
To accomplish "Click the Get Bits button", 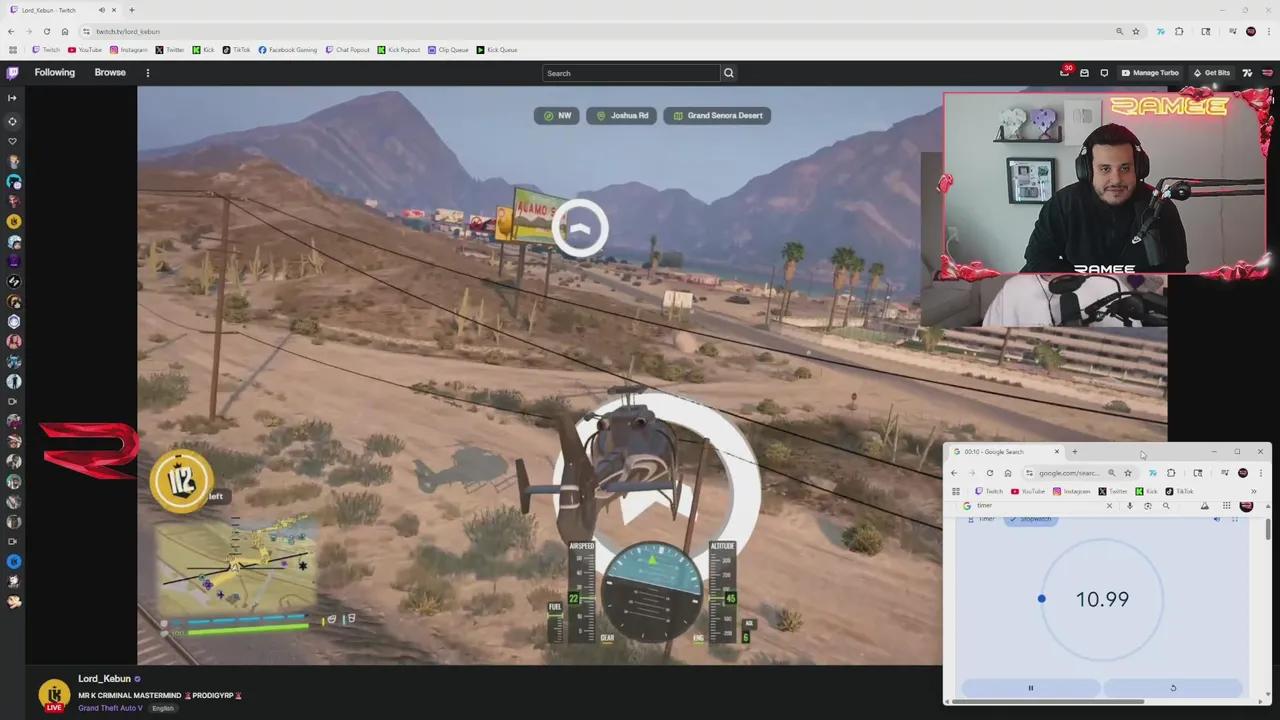I will point(1211,73).
